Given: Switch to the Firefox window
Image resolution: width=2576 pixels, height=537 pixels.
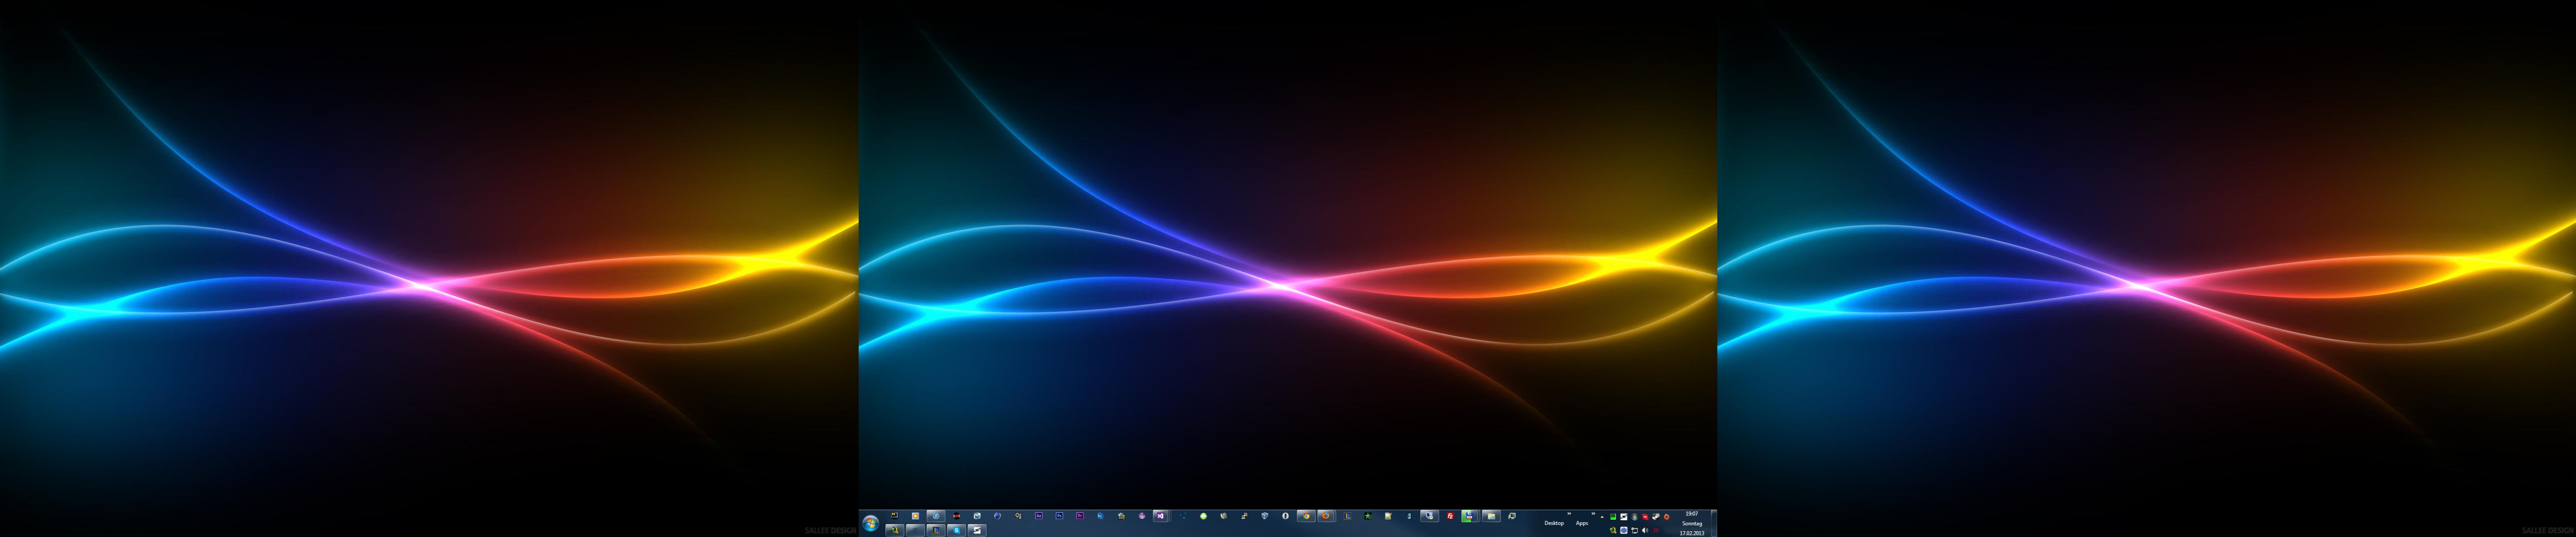Looking at the screenshot, I should (x=1326, y=516).
